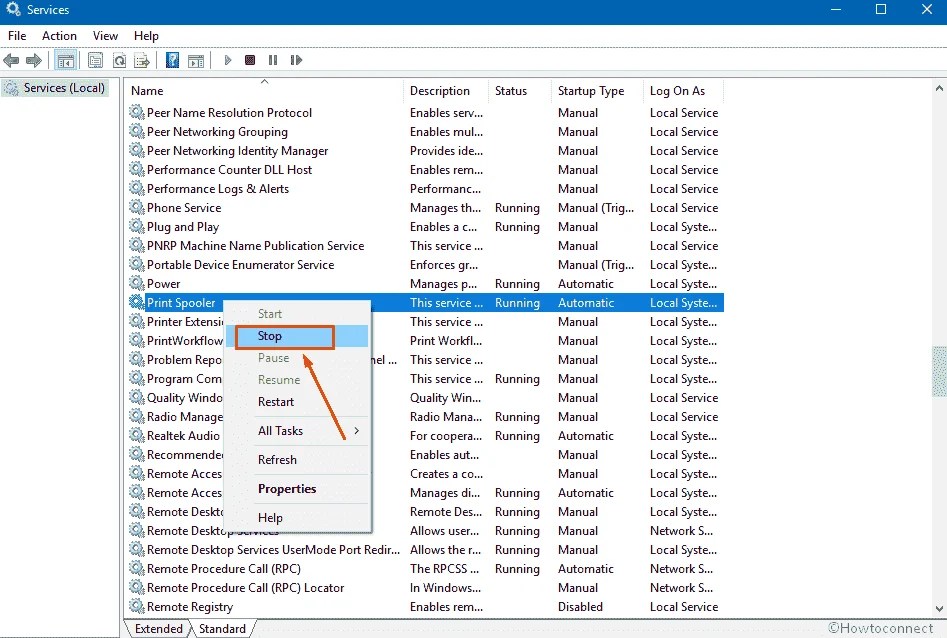
Task: Open the Action menu
Action: (x=59, y=35)
